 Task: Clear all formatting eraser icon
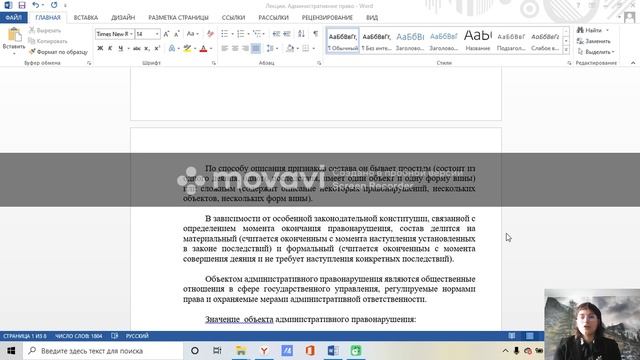(210, 34)
